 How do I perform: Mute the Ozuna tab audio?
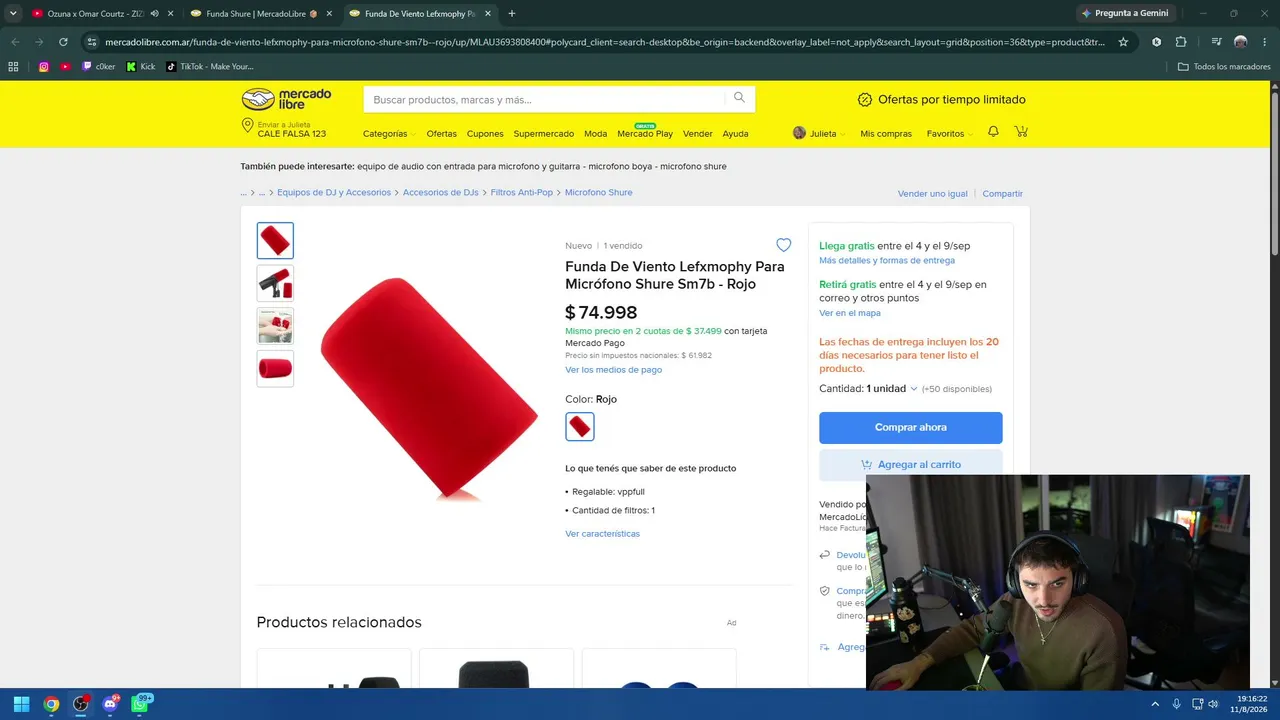154,14
